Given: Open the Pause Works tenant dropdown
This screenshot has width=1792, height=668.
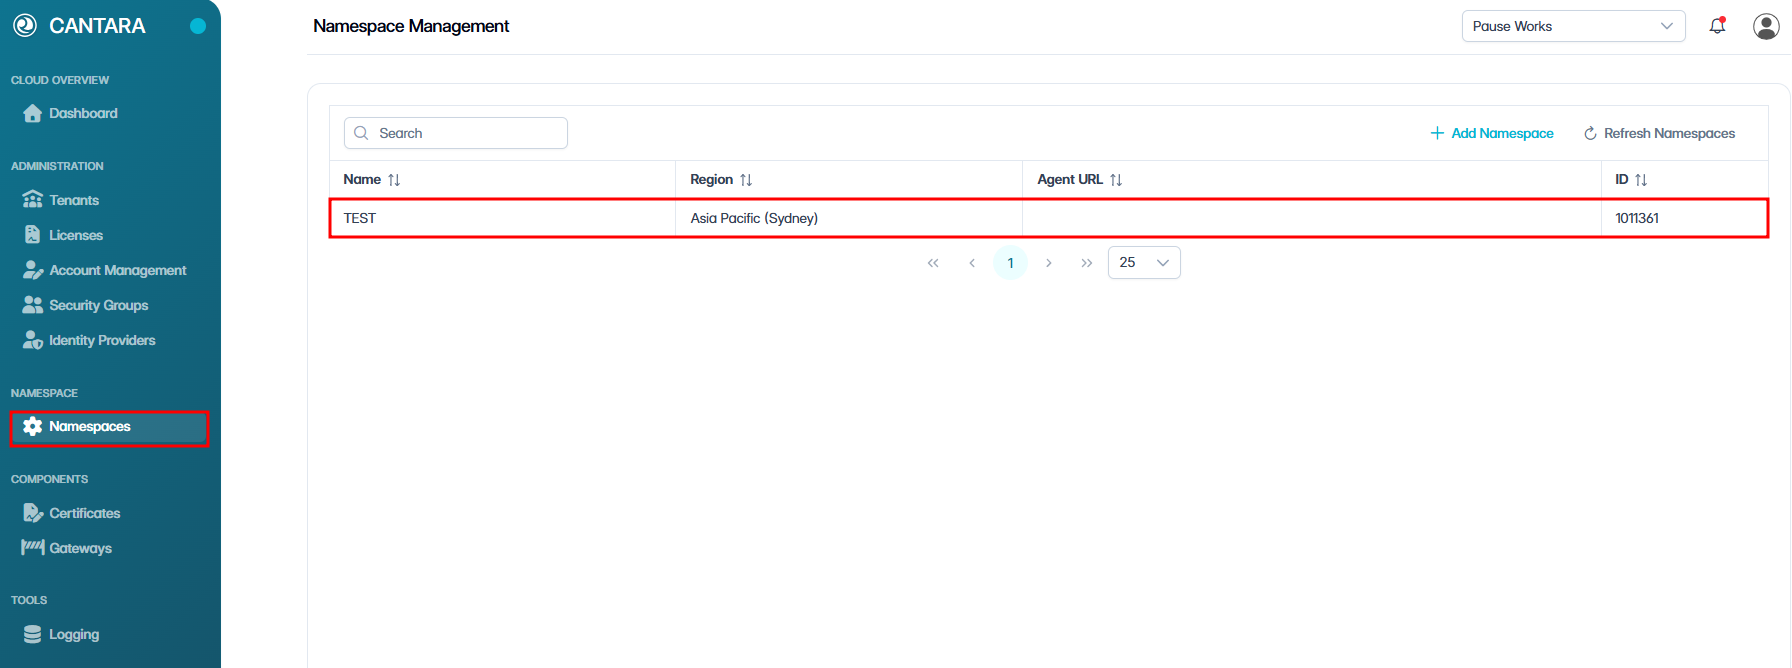Looking at the screenshot, I should click(1573, 26).
